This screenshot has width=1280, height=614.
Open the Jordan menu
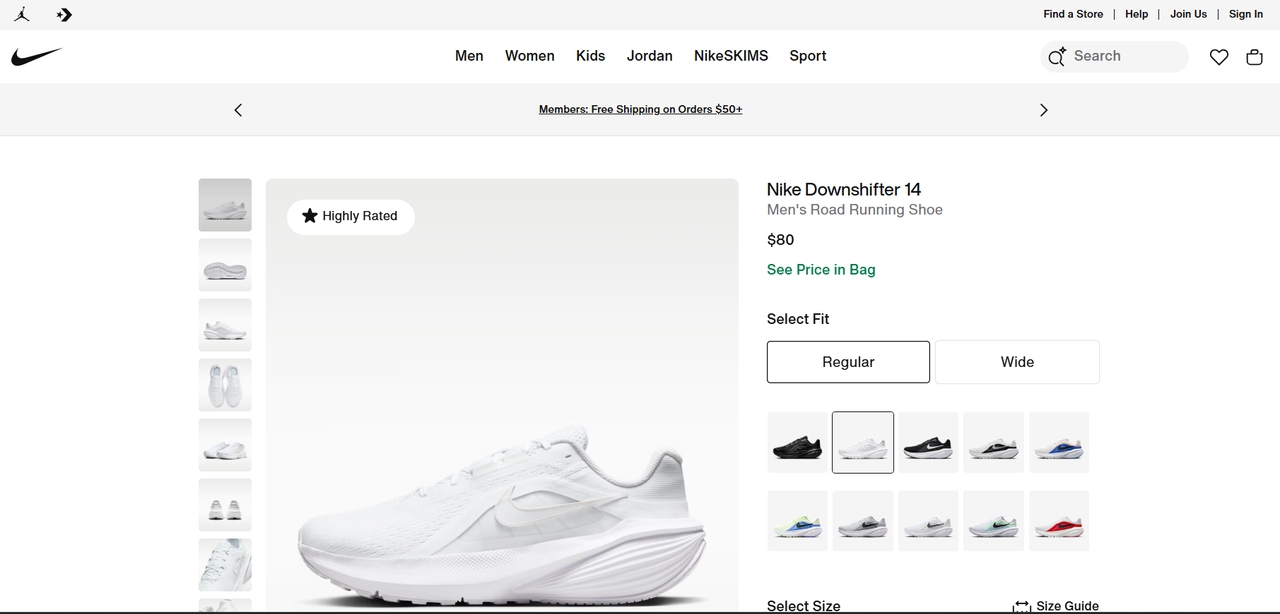[650, 56]
